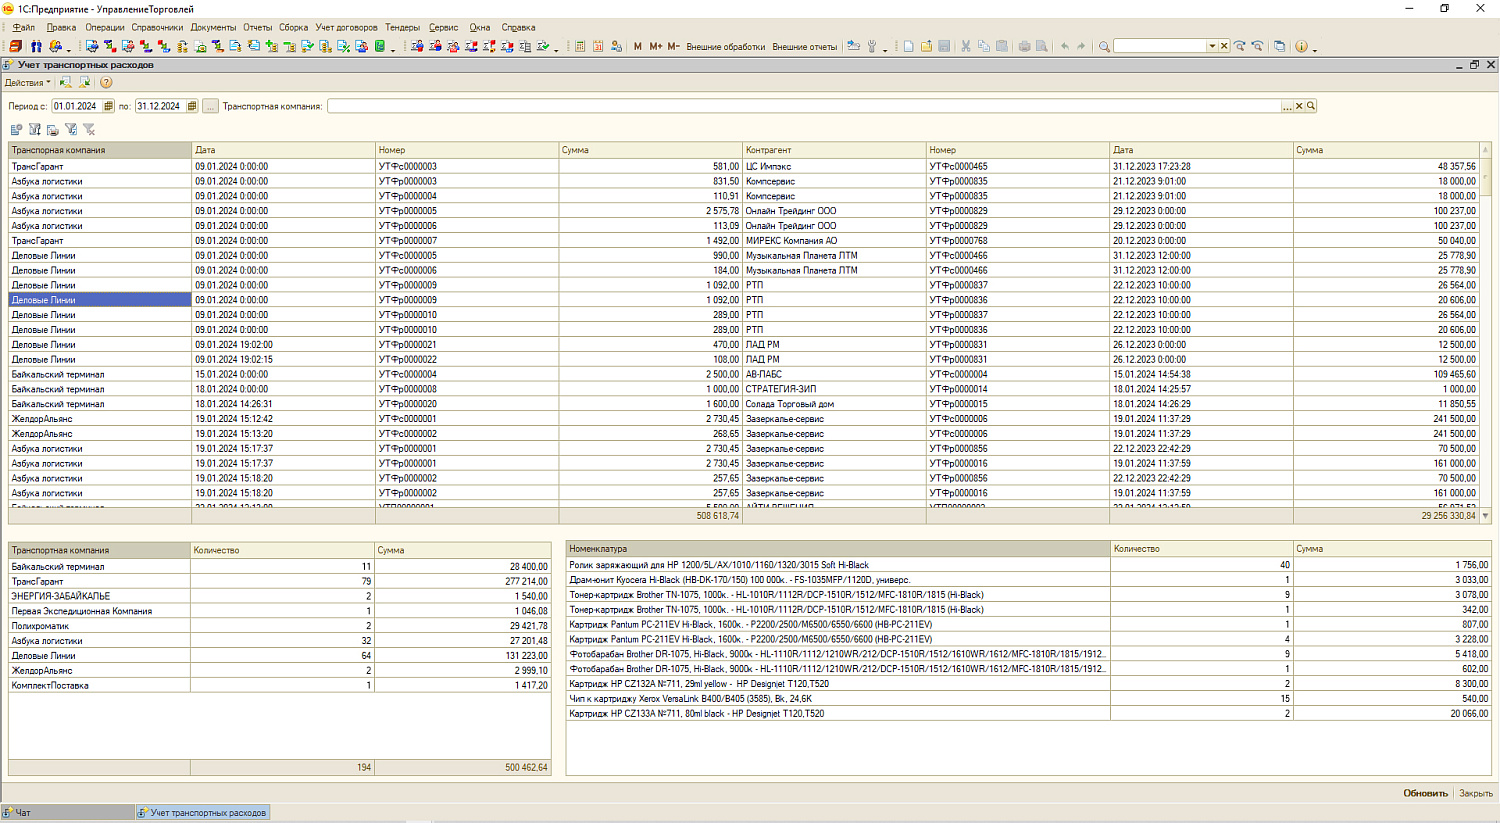Click the redo arrow icon
The height and width of the screenshot is (823, 1500).
1082,46
